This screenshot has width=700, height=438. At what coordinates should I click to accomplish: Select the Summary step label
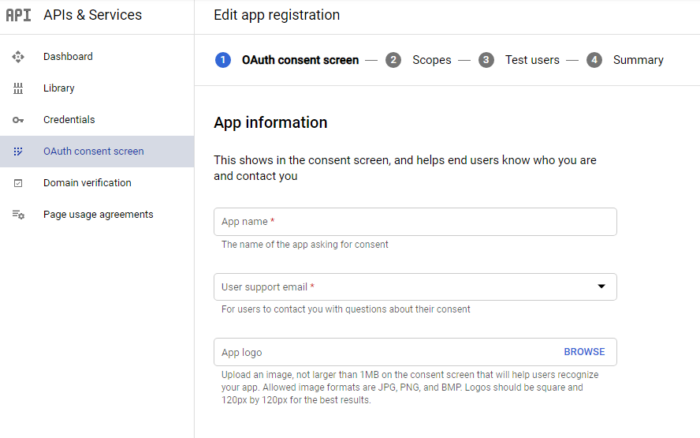coord(638,60)
